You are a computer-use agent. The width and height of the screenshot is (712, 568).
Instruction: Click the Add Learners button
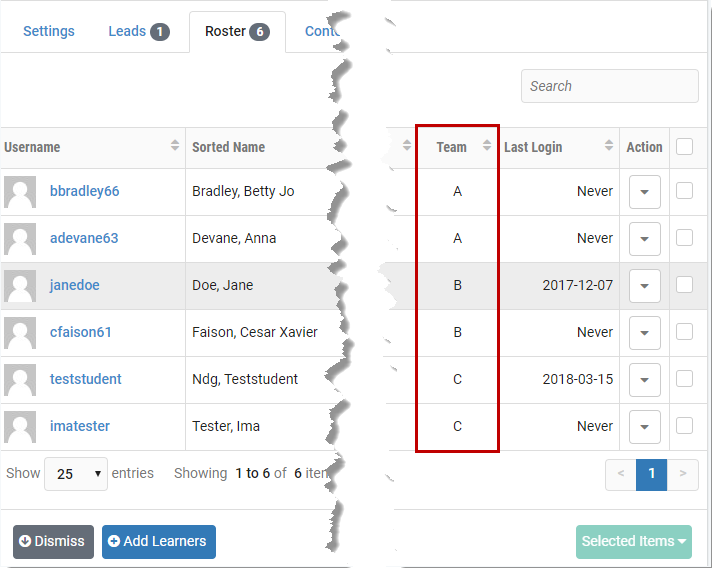158,541
